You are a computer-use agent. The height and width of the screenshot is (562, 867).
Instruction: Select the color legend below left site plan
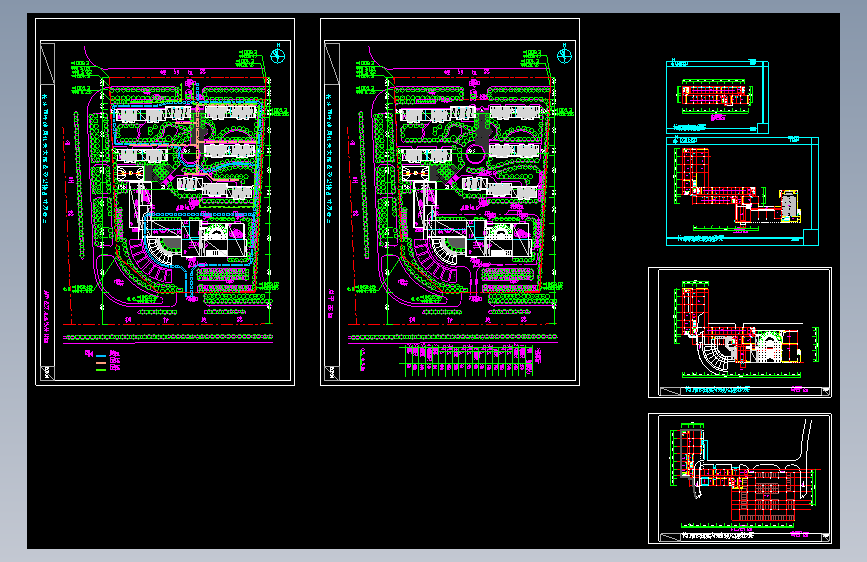pyautogui.click(x=103, y=360)
